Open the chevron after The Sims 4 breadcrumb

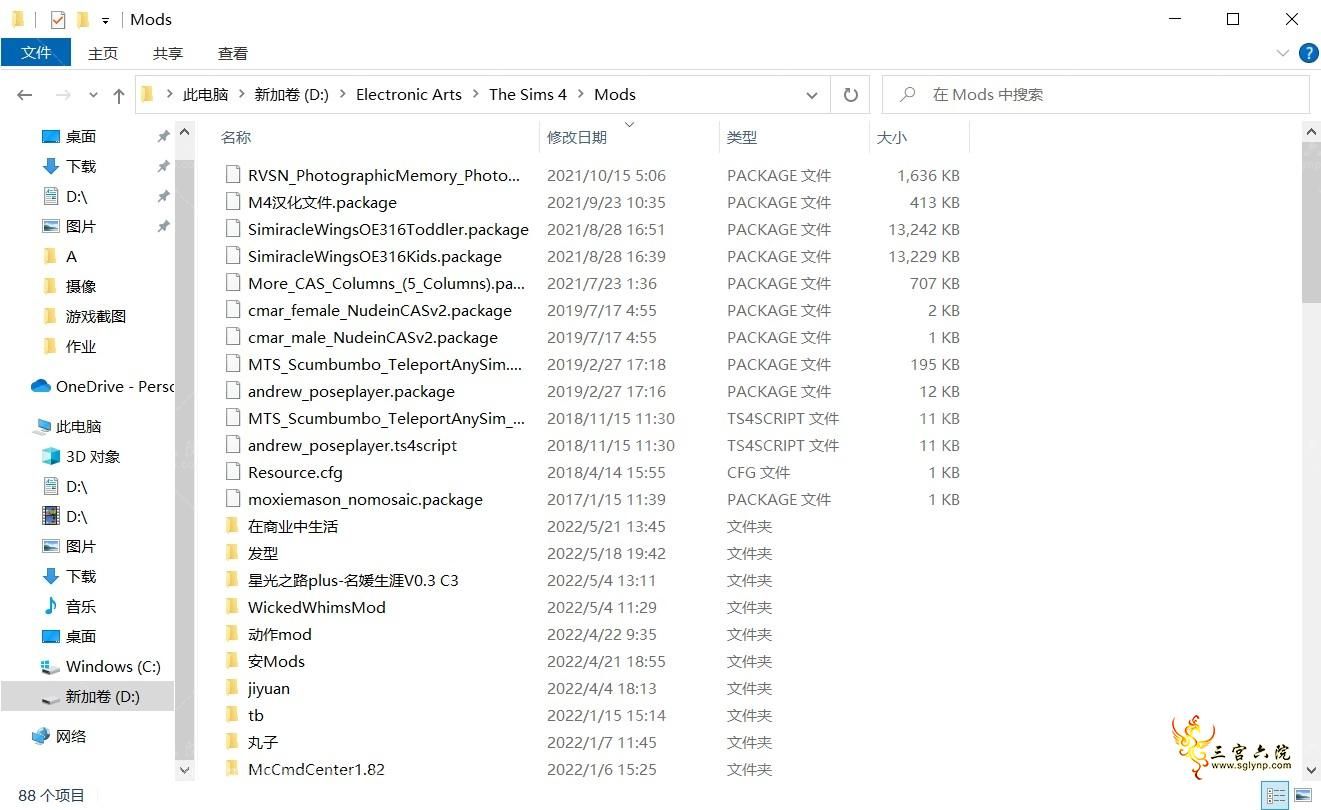(581, 95)
